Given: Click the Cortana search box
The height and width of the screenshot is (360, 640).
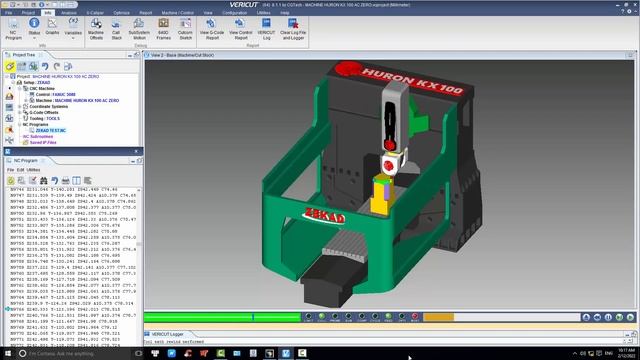Looking at the screenshot, I should pos(76,353).
